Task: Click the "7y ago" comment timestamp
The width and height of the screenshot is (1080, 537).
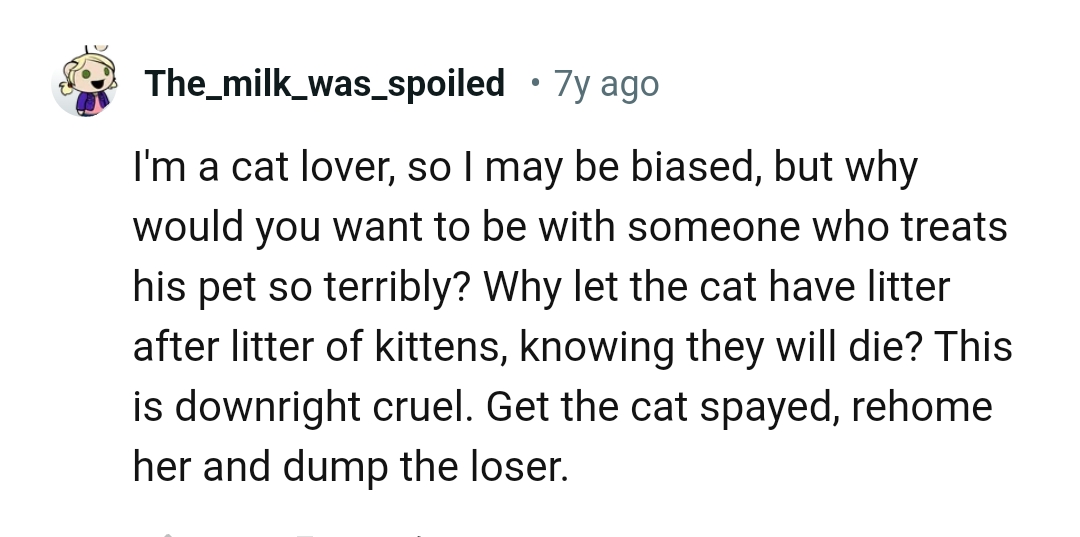Action: [606, 84]
